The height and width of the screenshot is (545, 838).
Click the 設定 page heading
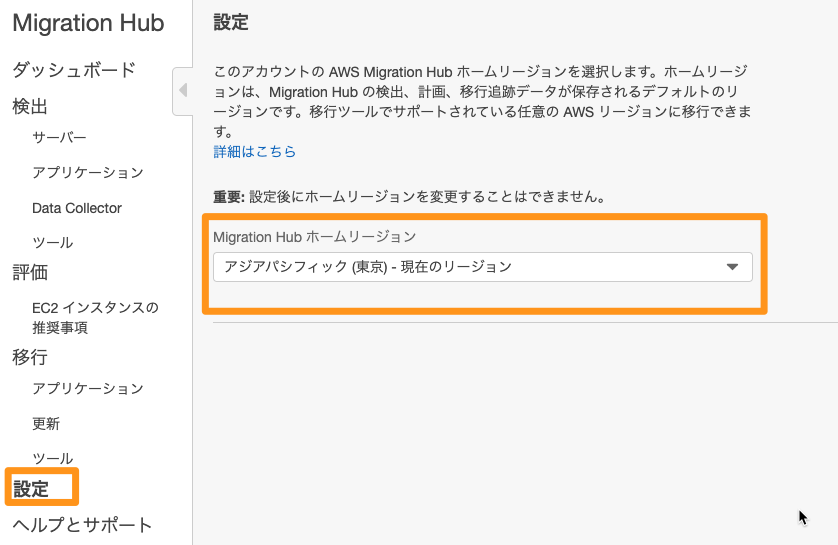click(x=231, y=22)
